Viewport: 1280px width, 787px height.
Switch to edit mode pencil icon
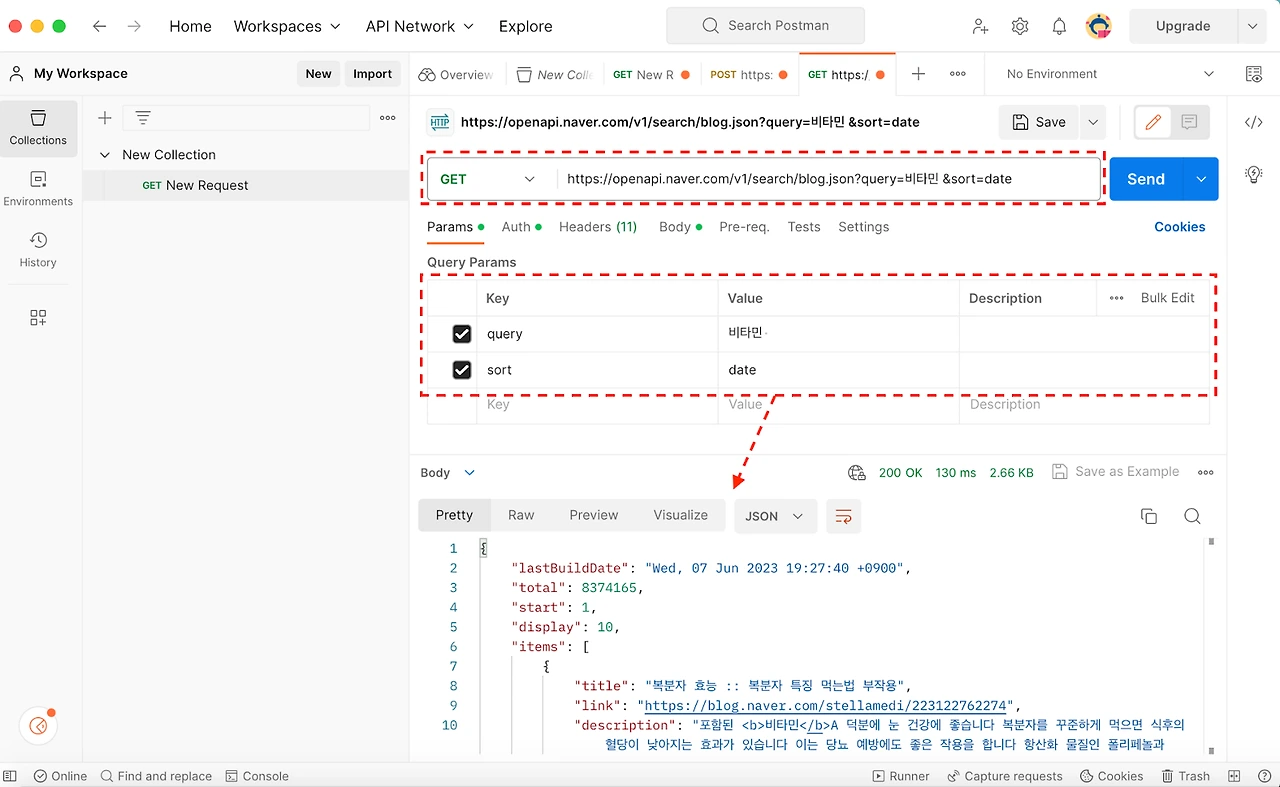pyautogui.click(x=1153, y=122)
